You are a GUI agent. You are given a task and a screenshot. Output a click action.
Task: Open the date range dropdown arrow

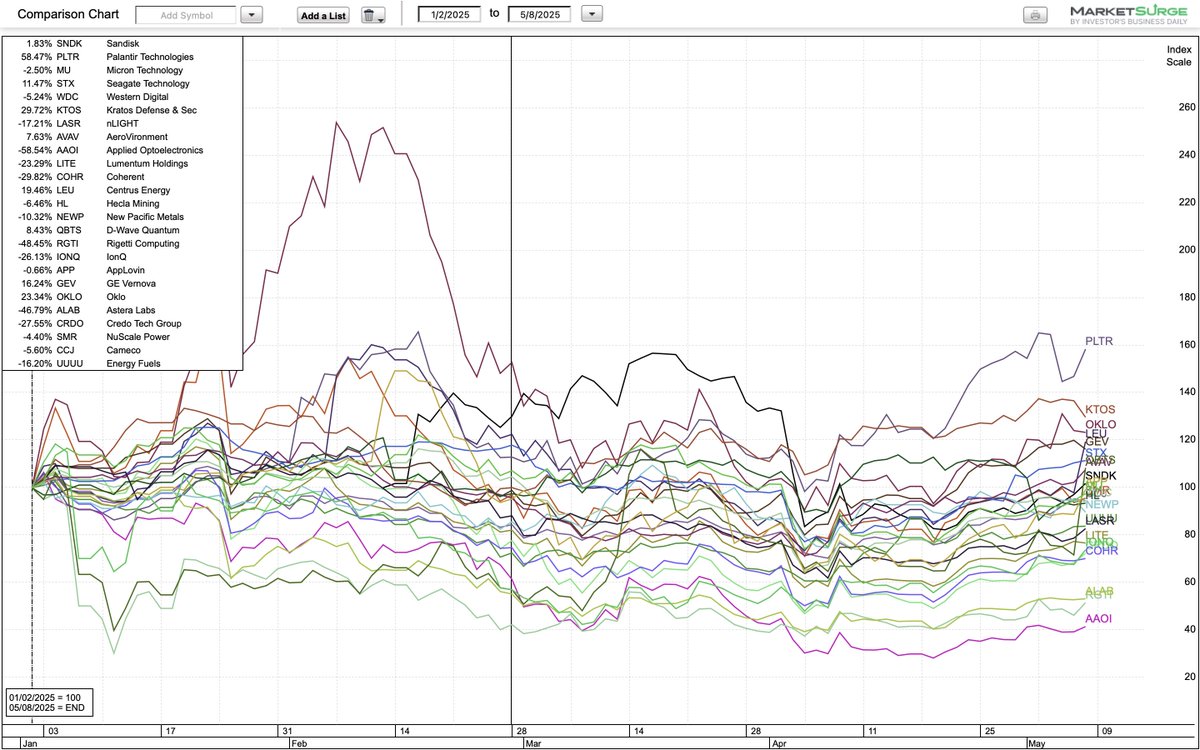(592, 14)
